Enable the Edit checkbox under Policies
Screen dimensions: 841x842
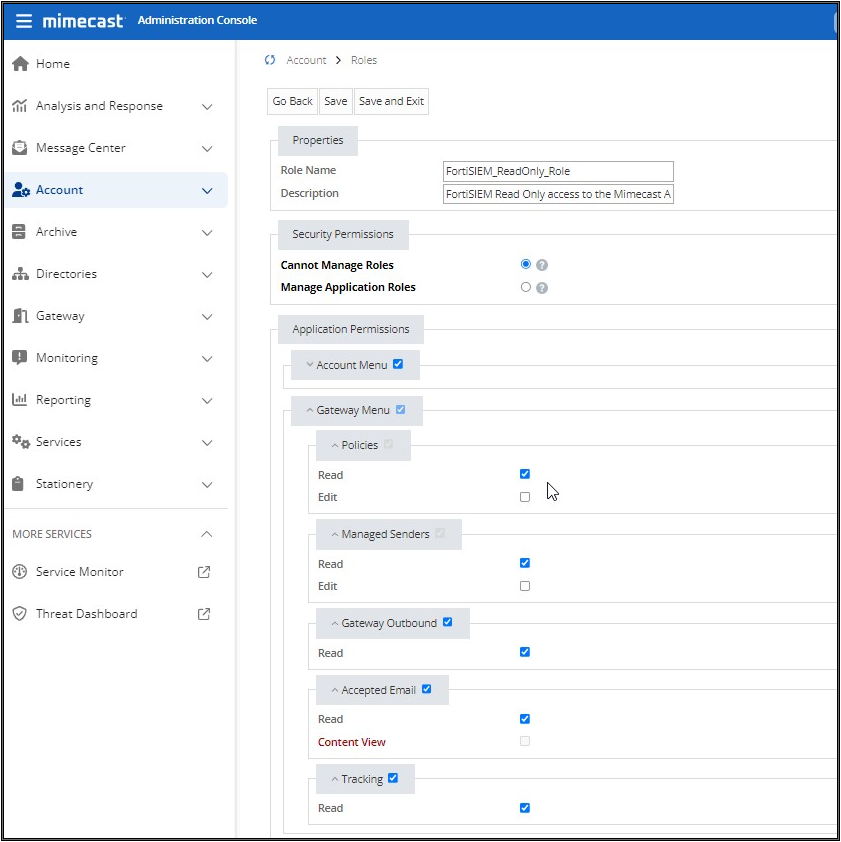point(525,497)
